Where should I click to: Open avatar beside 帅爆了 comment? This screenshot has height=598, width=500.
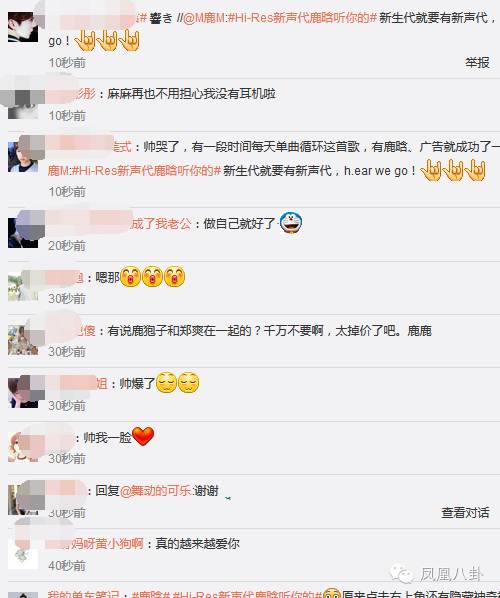23,392
